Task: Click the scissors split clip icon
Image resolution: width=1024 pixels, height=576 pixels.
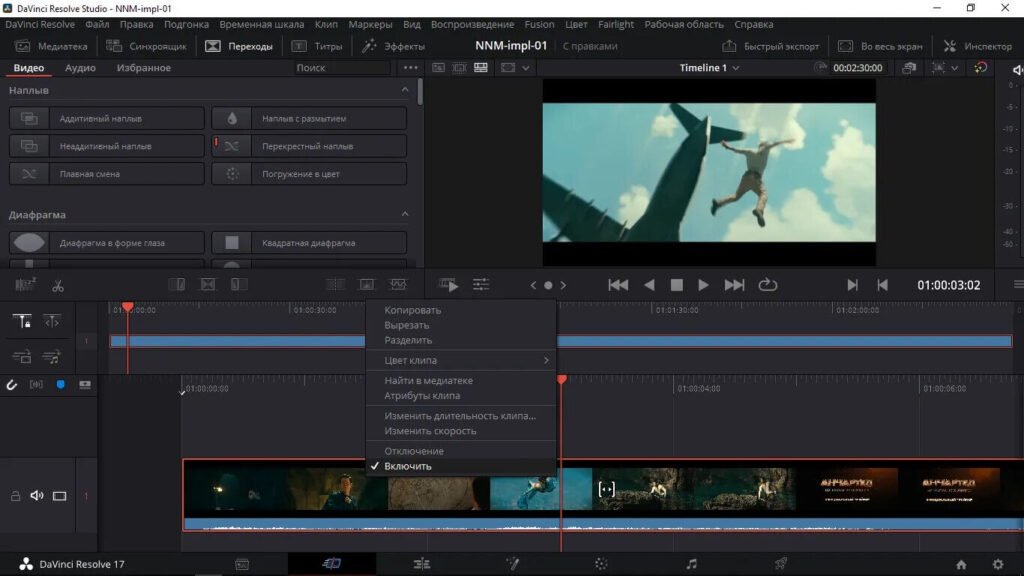Action: coord(58,285)
